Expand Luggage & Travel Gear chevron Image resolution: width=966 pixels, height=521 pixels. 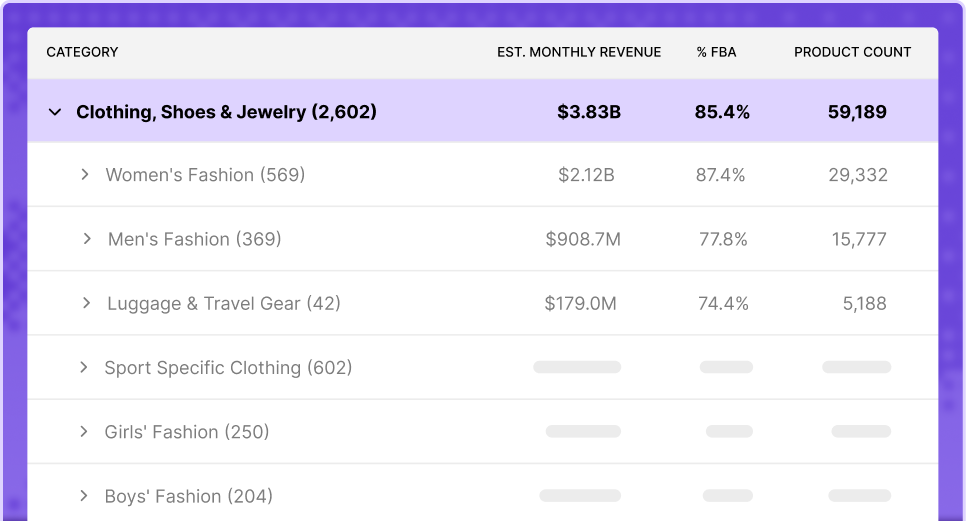86,303
